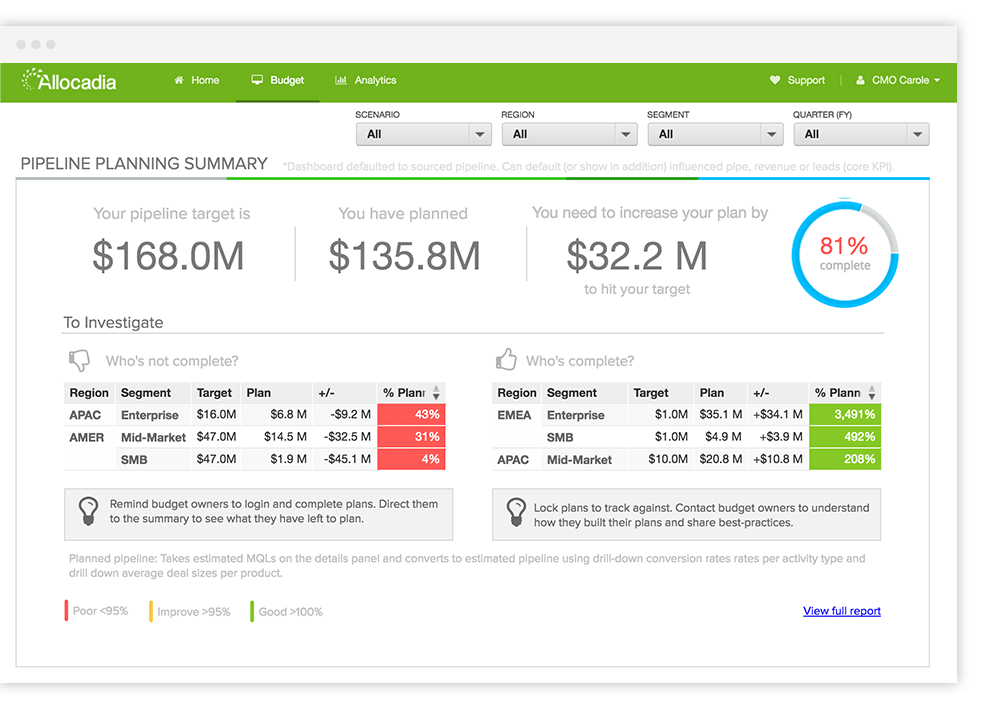
Task: Expand the Quarter (FY) dropdown
Action: coord(862,134)
